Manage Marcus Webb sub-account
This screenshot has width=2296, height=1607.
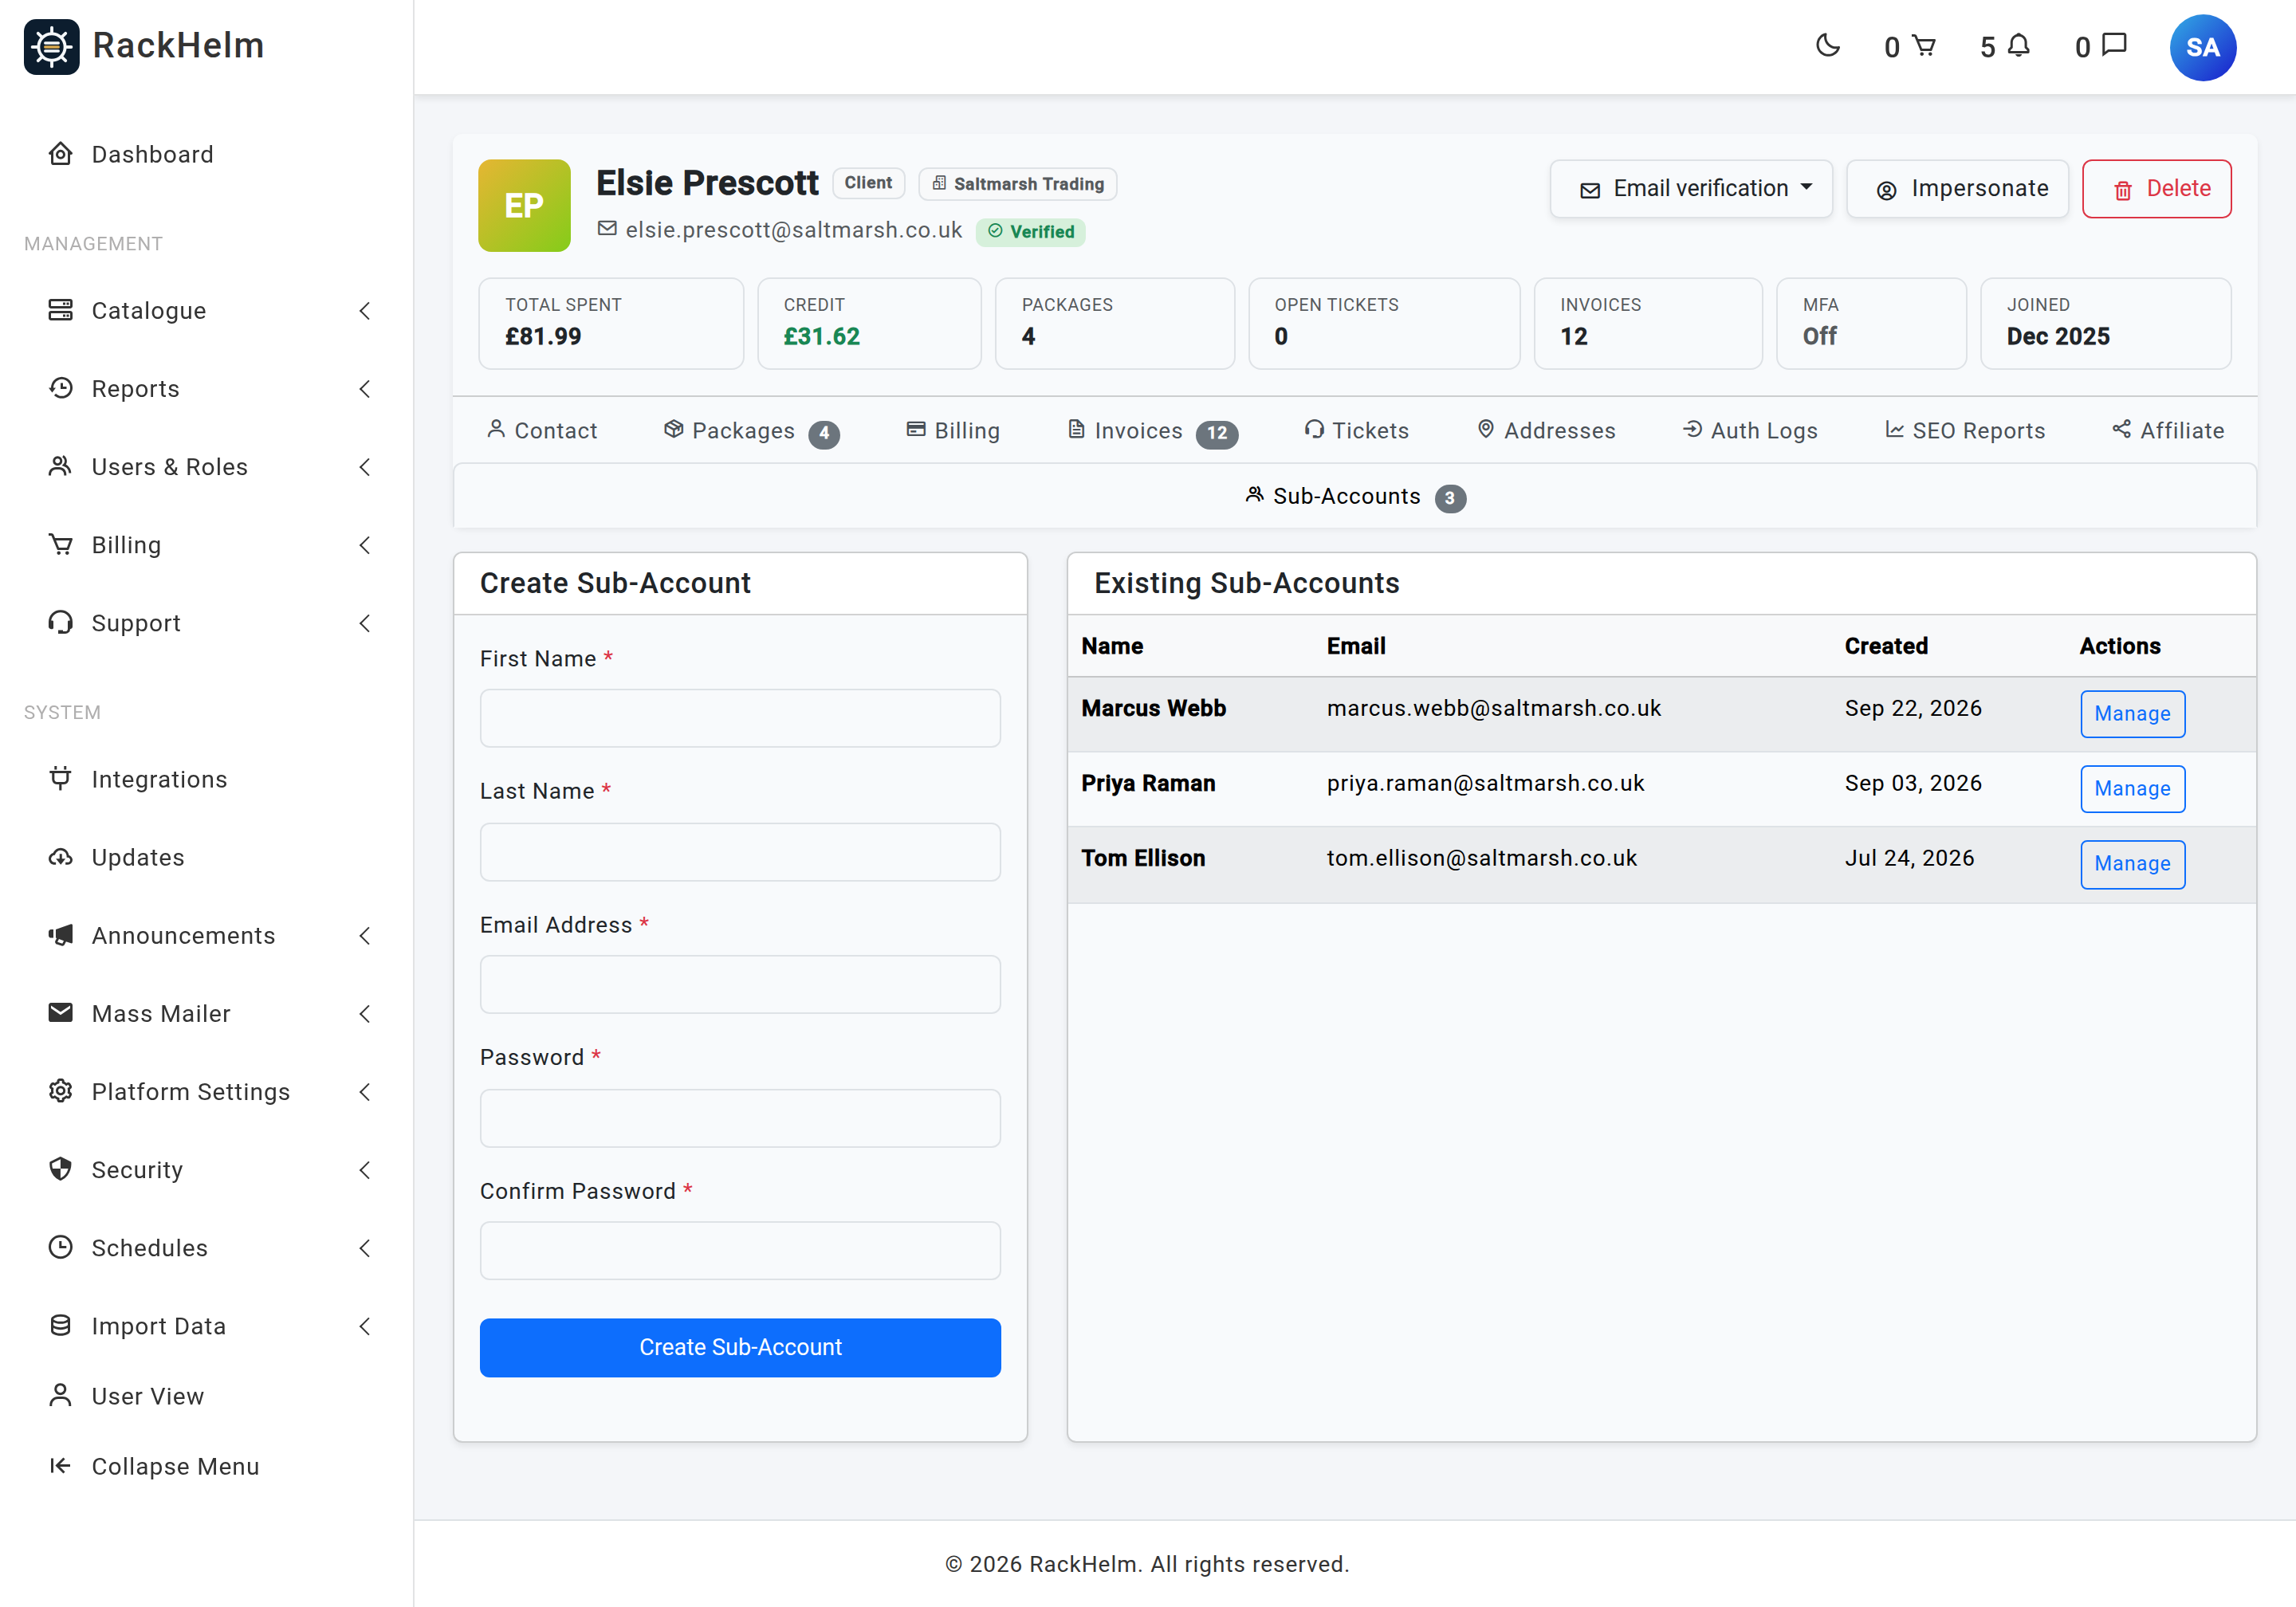(x=2132, y=714)
